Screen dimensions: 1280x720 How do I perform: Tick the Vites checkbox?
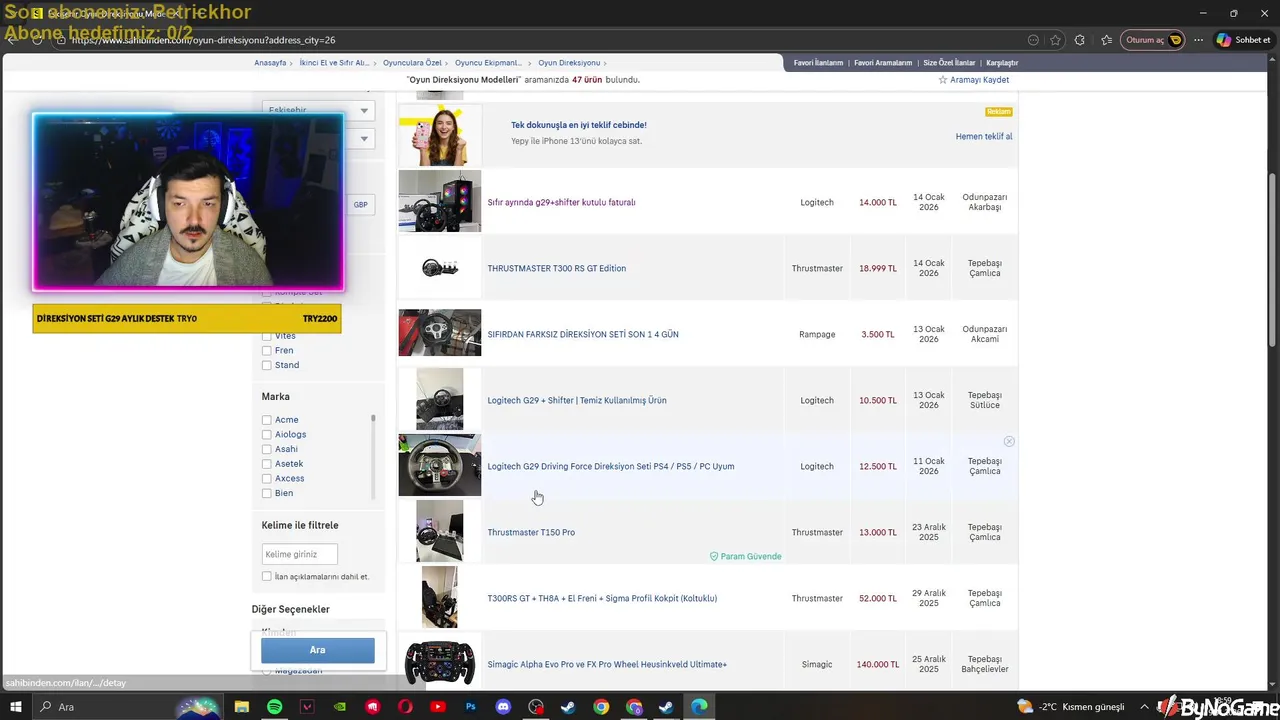(x=266, y=336)
